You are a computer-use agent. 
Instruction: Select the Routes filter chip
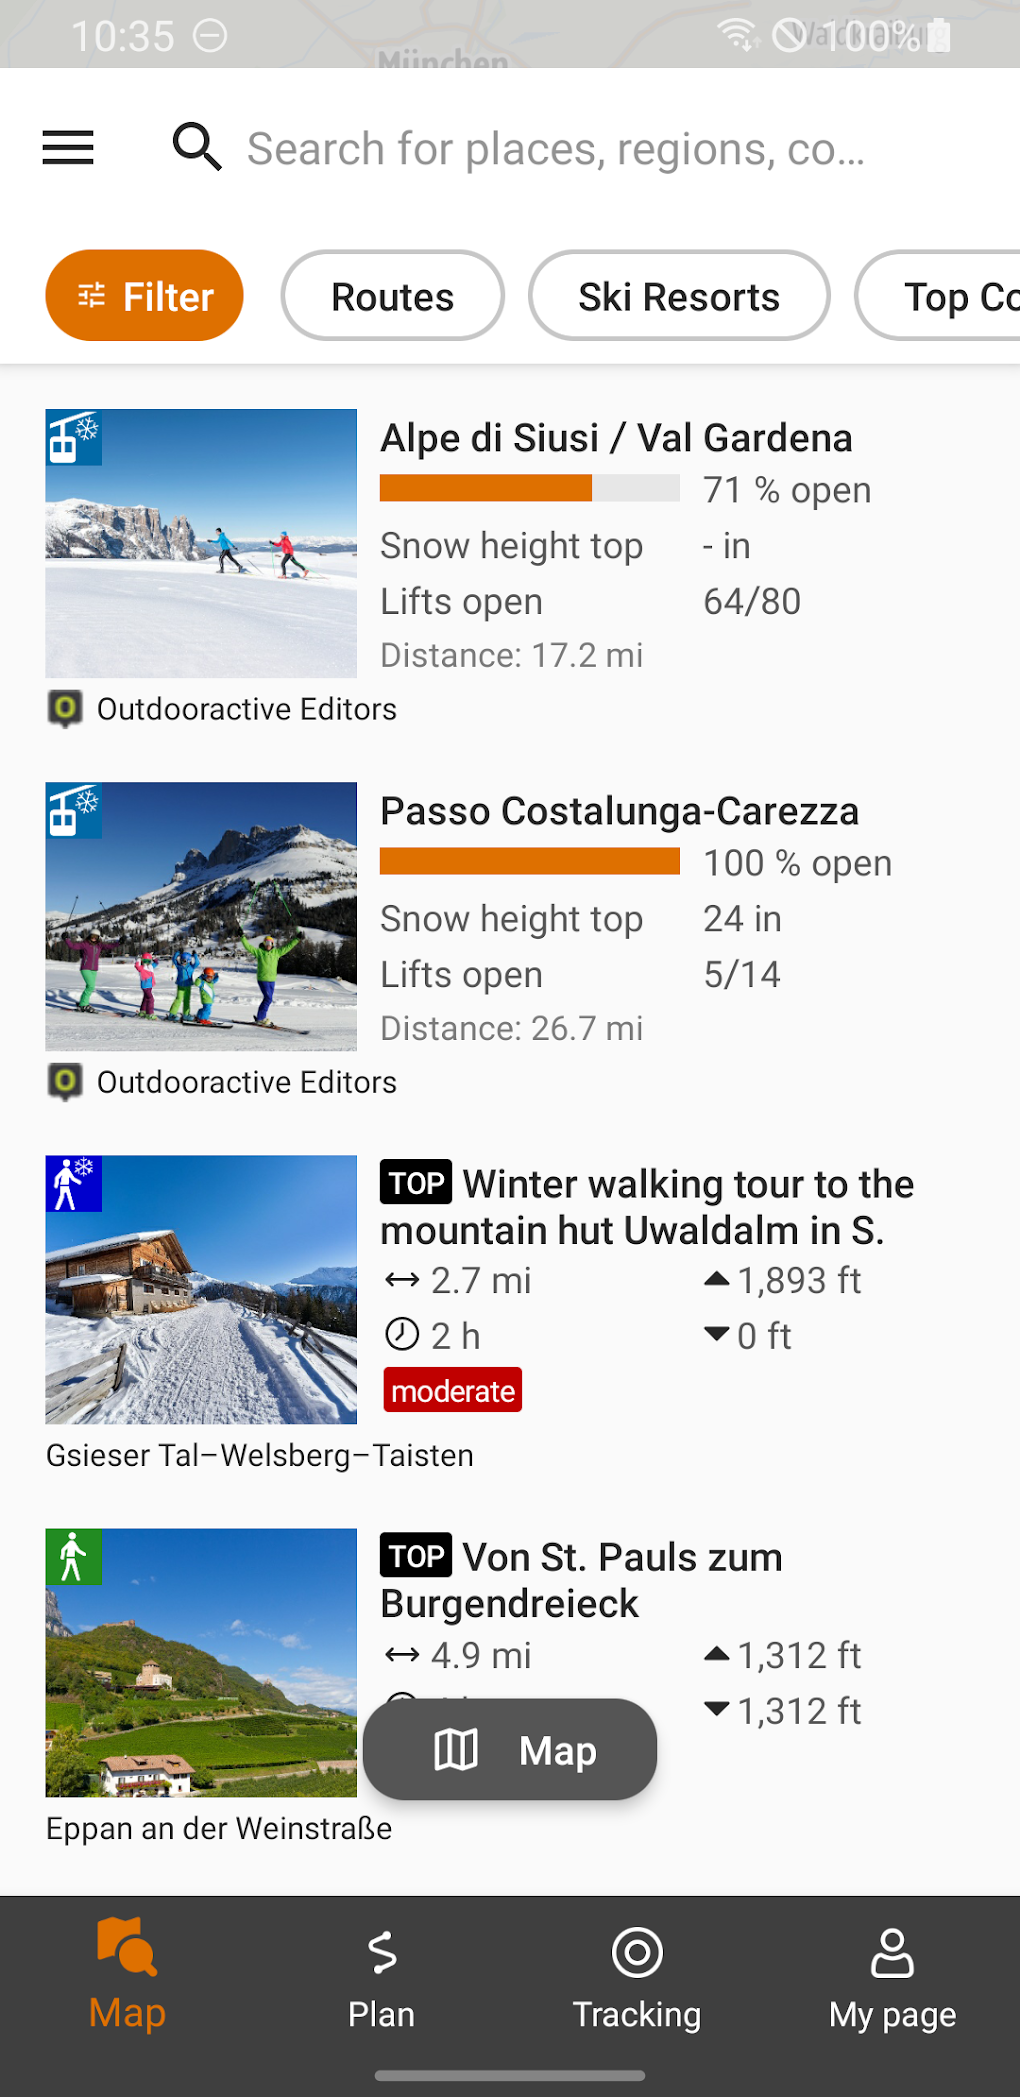393,296
